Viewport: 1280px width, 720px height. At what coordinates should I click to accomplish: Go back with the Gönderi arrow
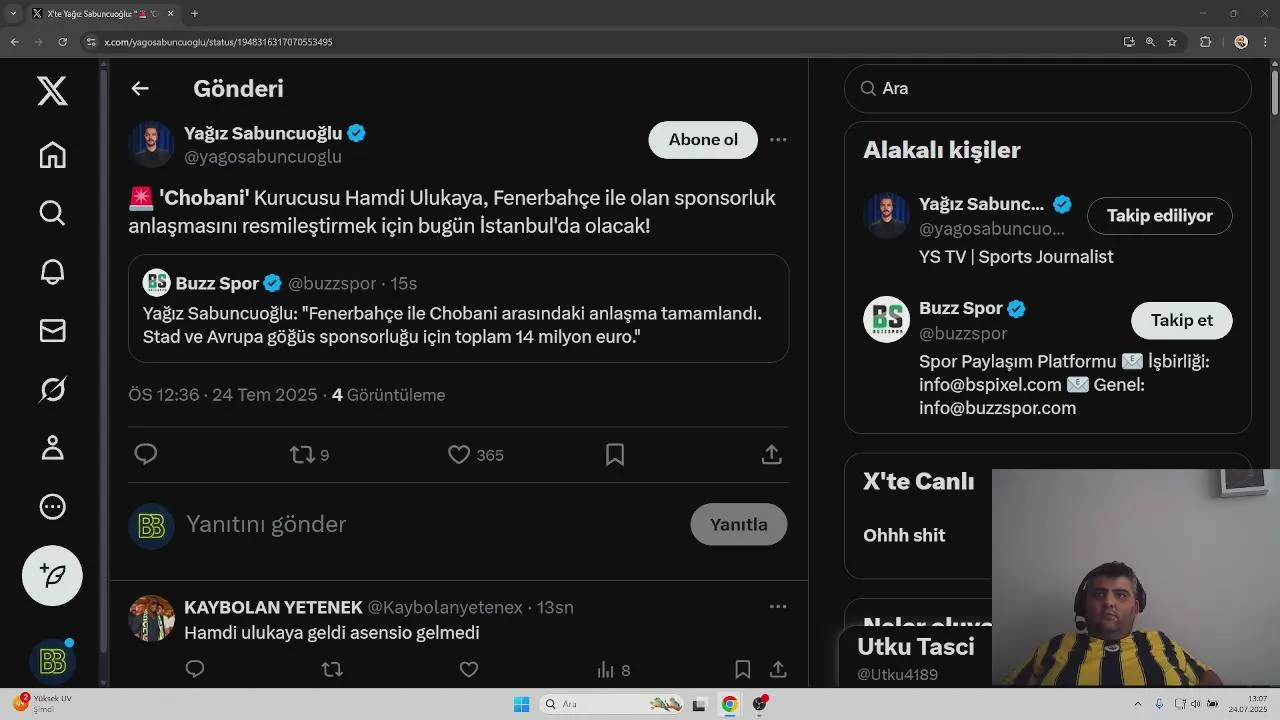pyautogui.click(x=140, y=88)
